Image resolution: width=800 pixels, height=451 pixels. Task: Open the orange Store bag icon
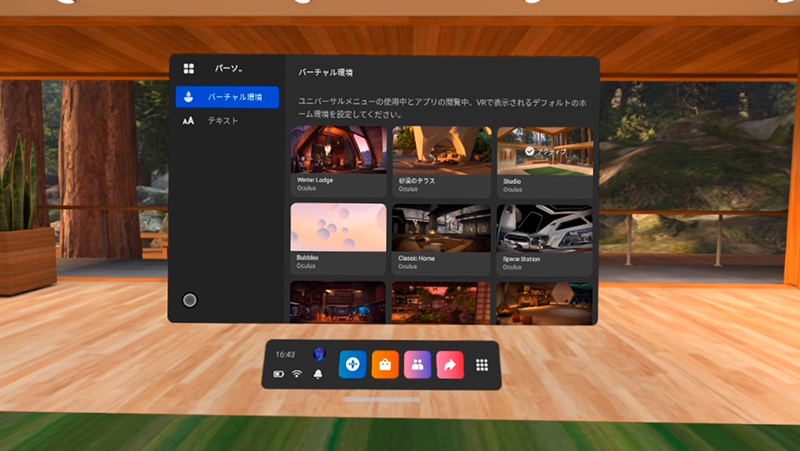click(x=385, y=364)
